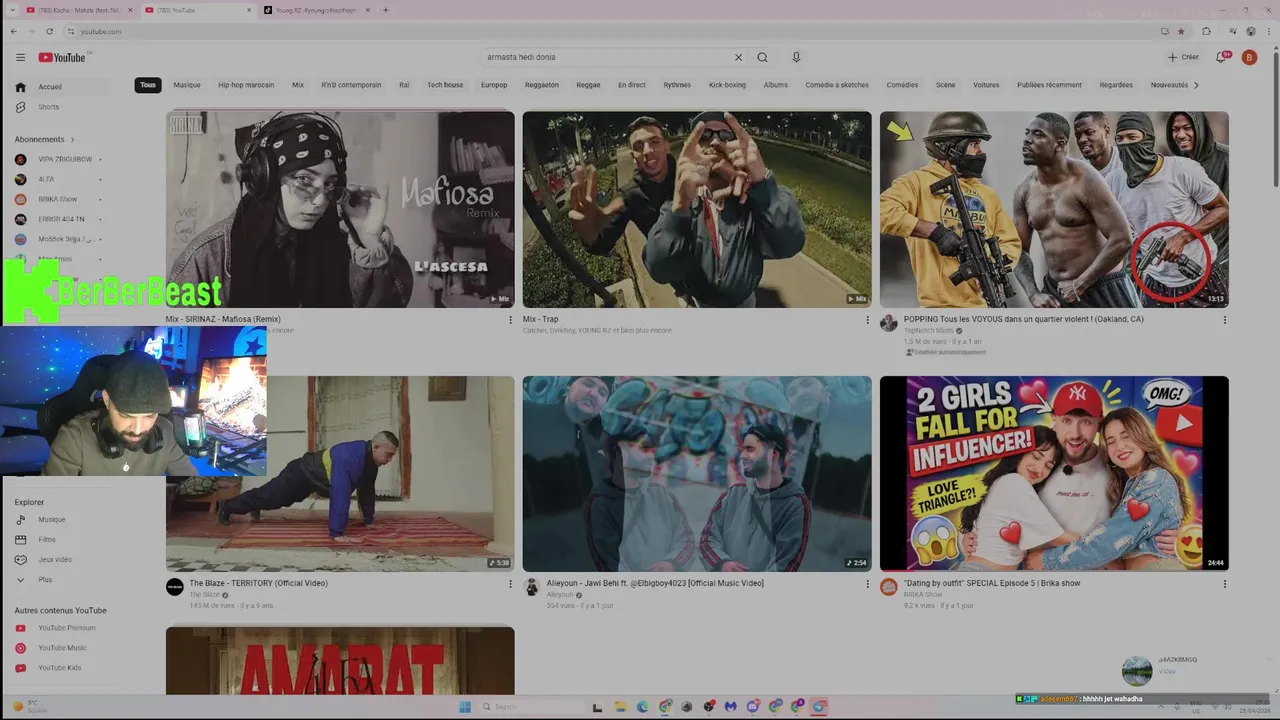This screenshot has height=720, width=1280.
Task: Open options for Alieyoun Jawi Behi video
Action: pyautogui.click(x=867, y=584)
